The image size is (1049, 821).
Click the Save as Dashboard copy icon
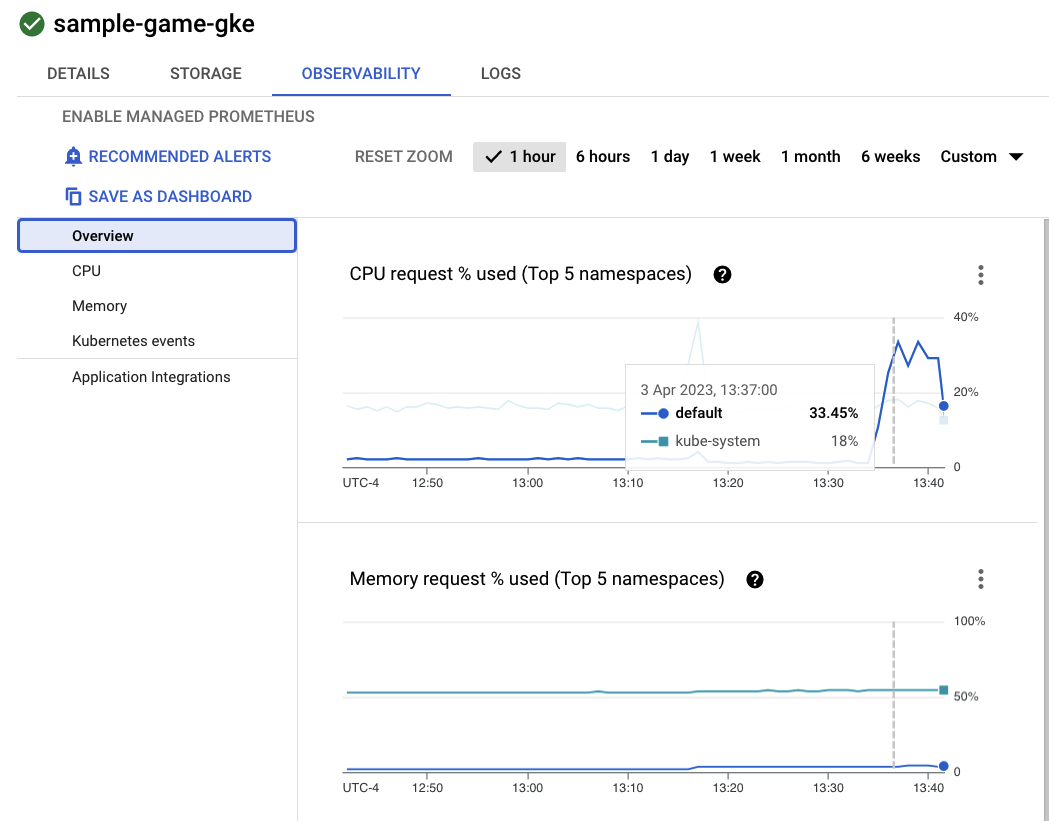[x=73, y=197]
